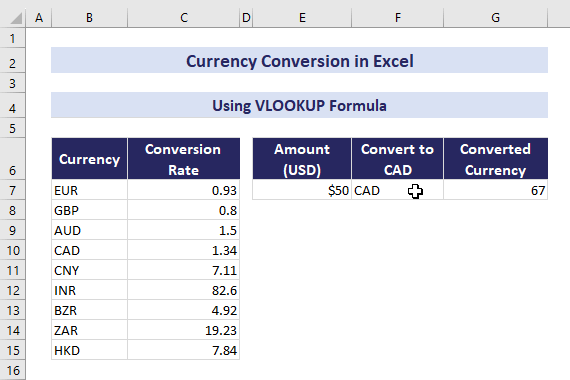The height and width of the screenshot is (380, 570).
Task: Select row 13 header
Action: click(x=13, y=310)
